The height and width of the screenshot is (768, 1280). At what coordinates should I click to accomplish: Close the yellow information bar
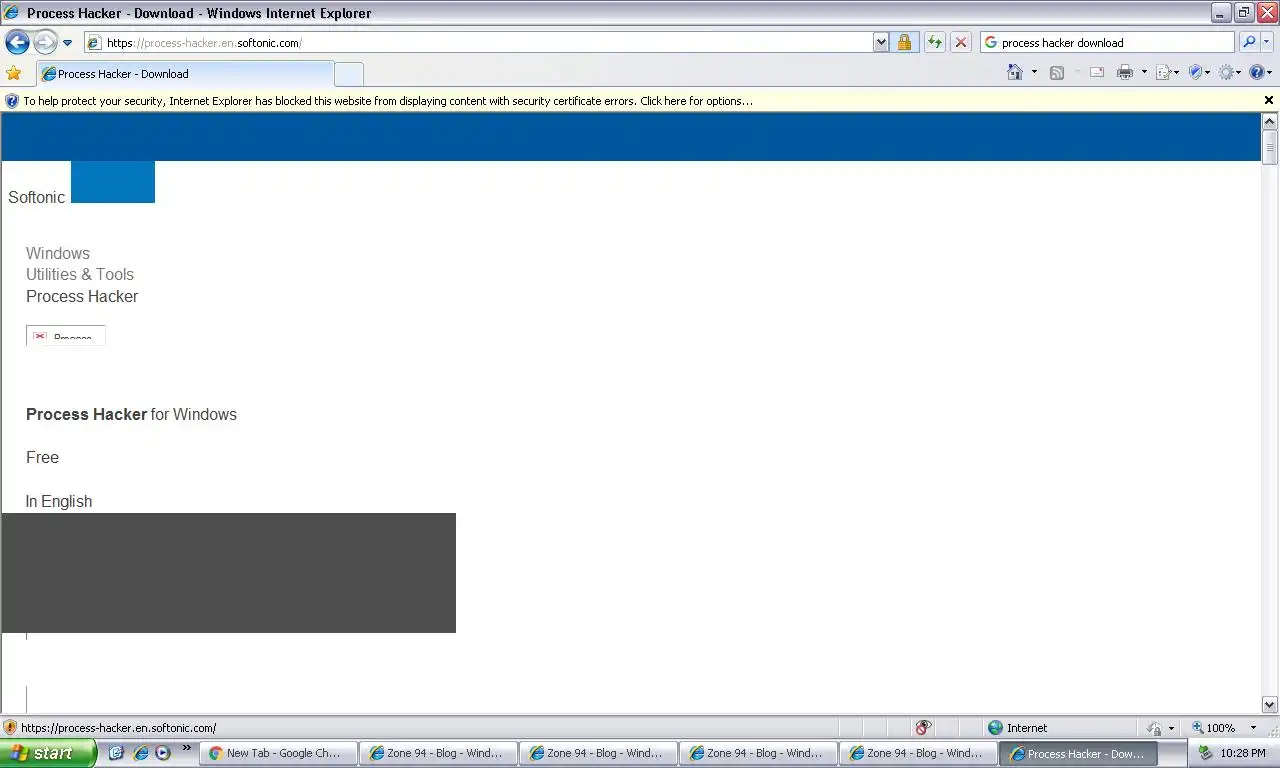click(1269, 100)
